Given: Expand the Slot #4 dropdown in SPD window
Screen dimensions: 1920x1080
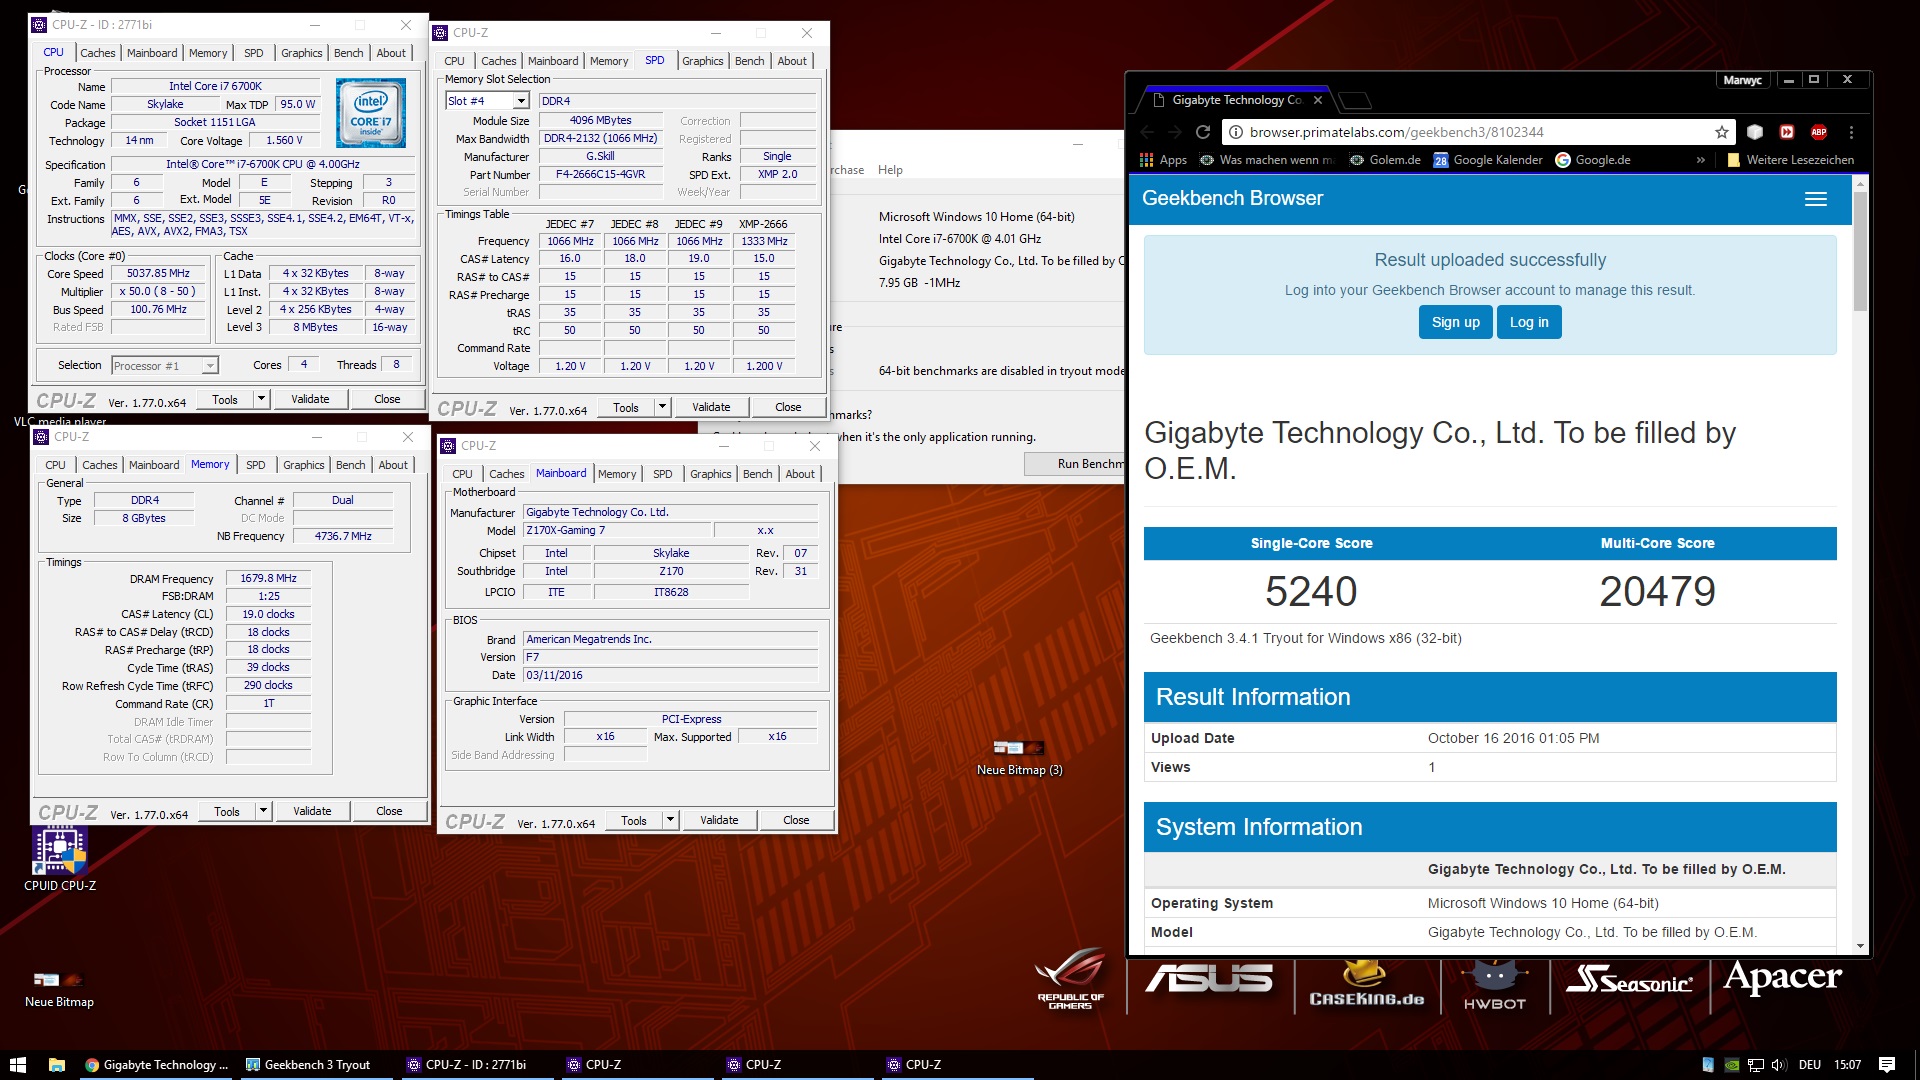Looking at the screenshot, I should click(x=521, y=101).
